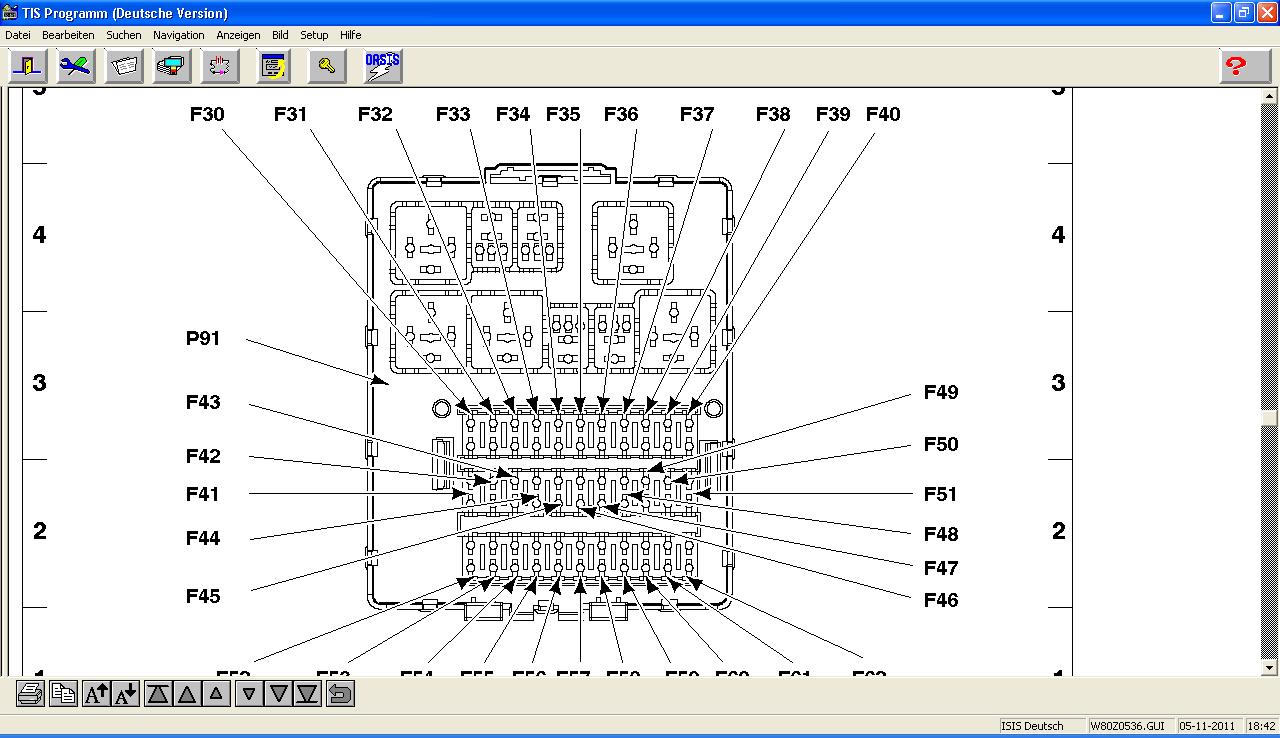Jump to the last page with the barred down triangle

point(308,693)
